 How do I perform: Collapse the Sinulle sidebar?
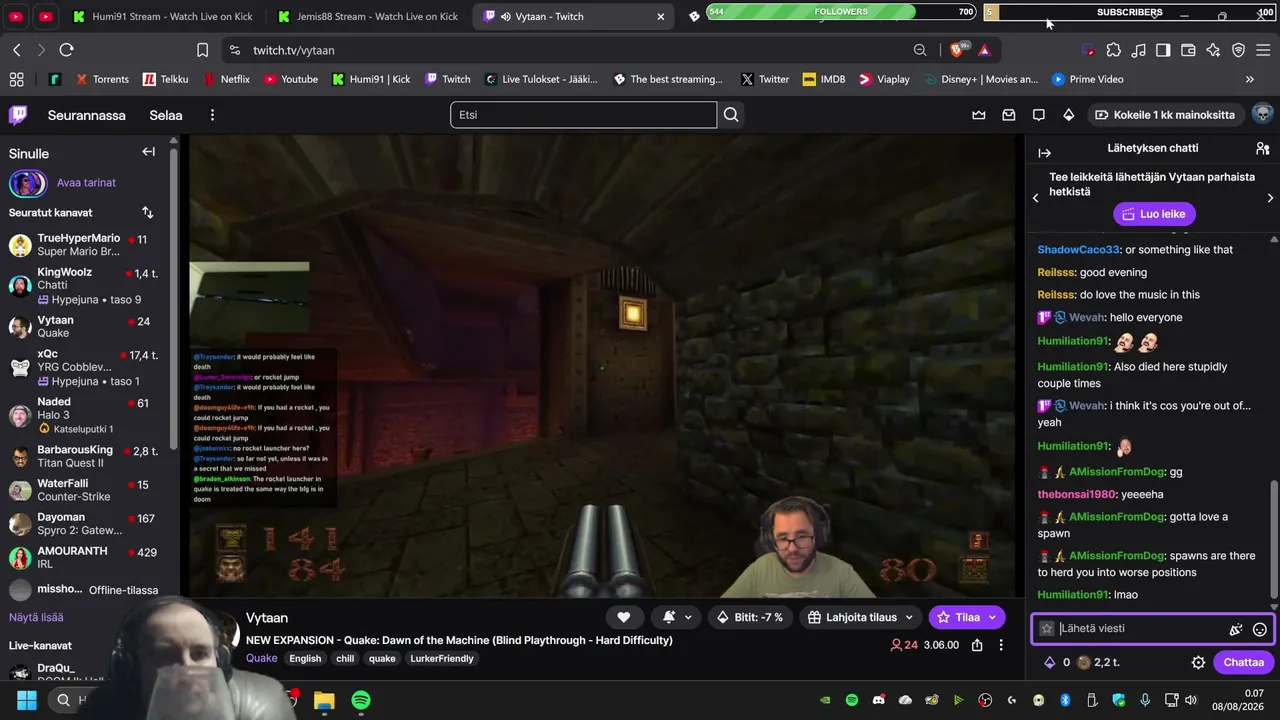148,152
